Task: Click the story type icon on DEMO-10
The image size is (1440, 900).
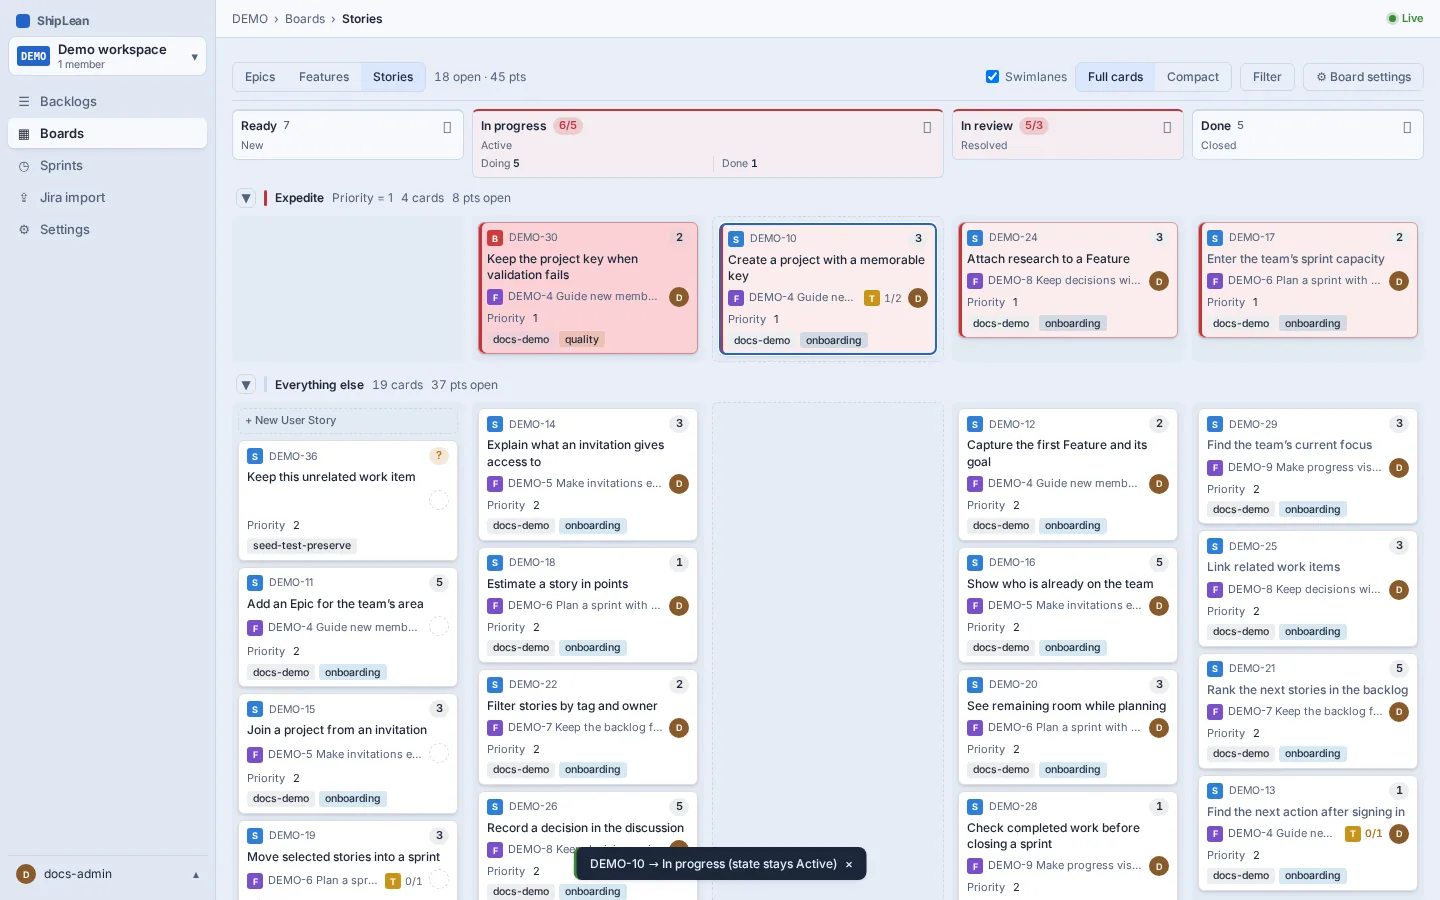Action: (x=736, y=239)
